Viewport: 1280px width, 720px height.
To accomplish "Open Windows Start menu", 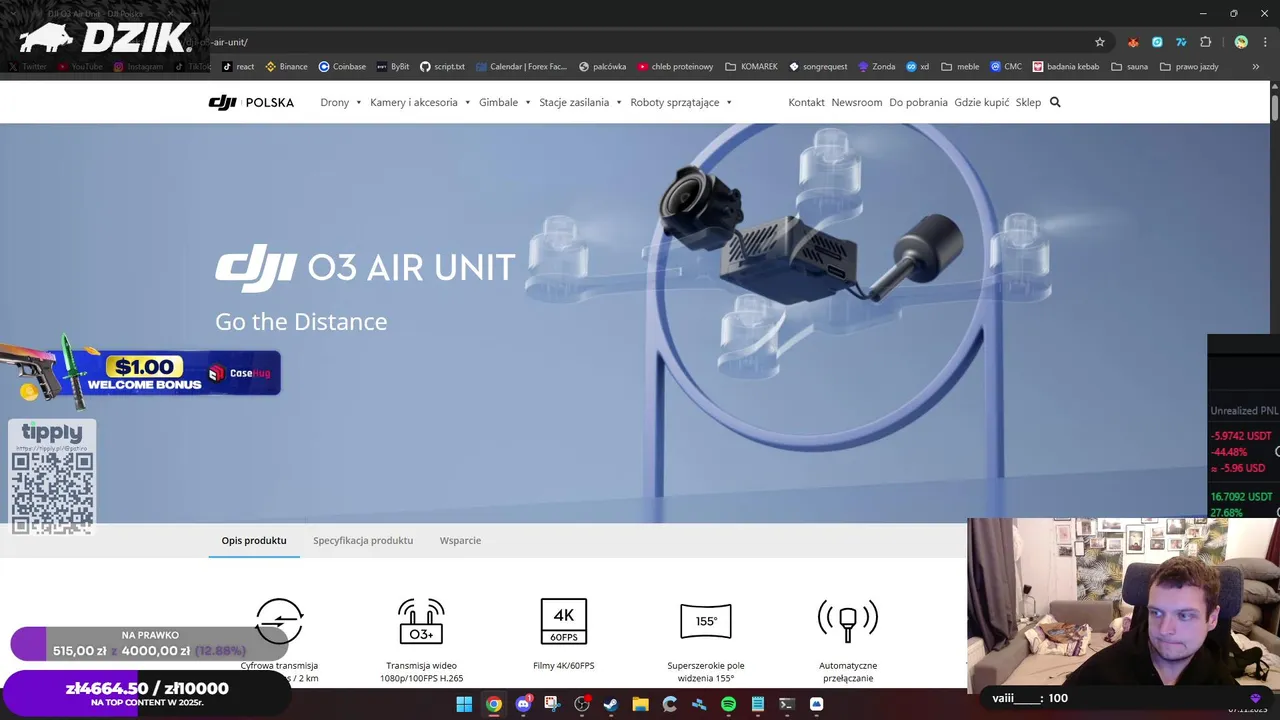I will [464, 704].
